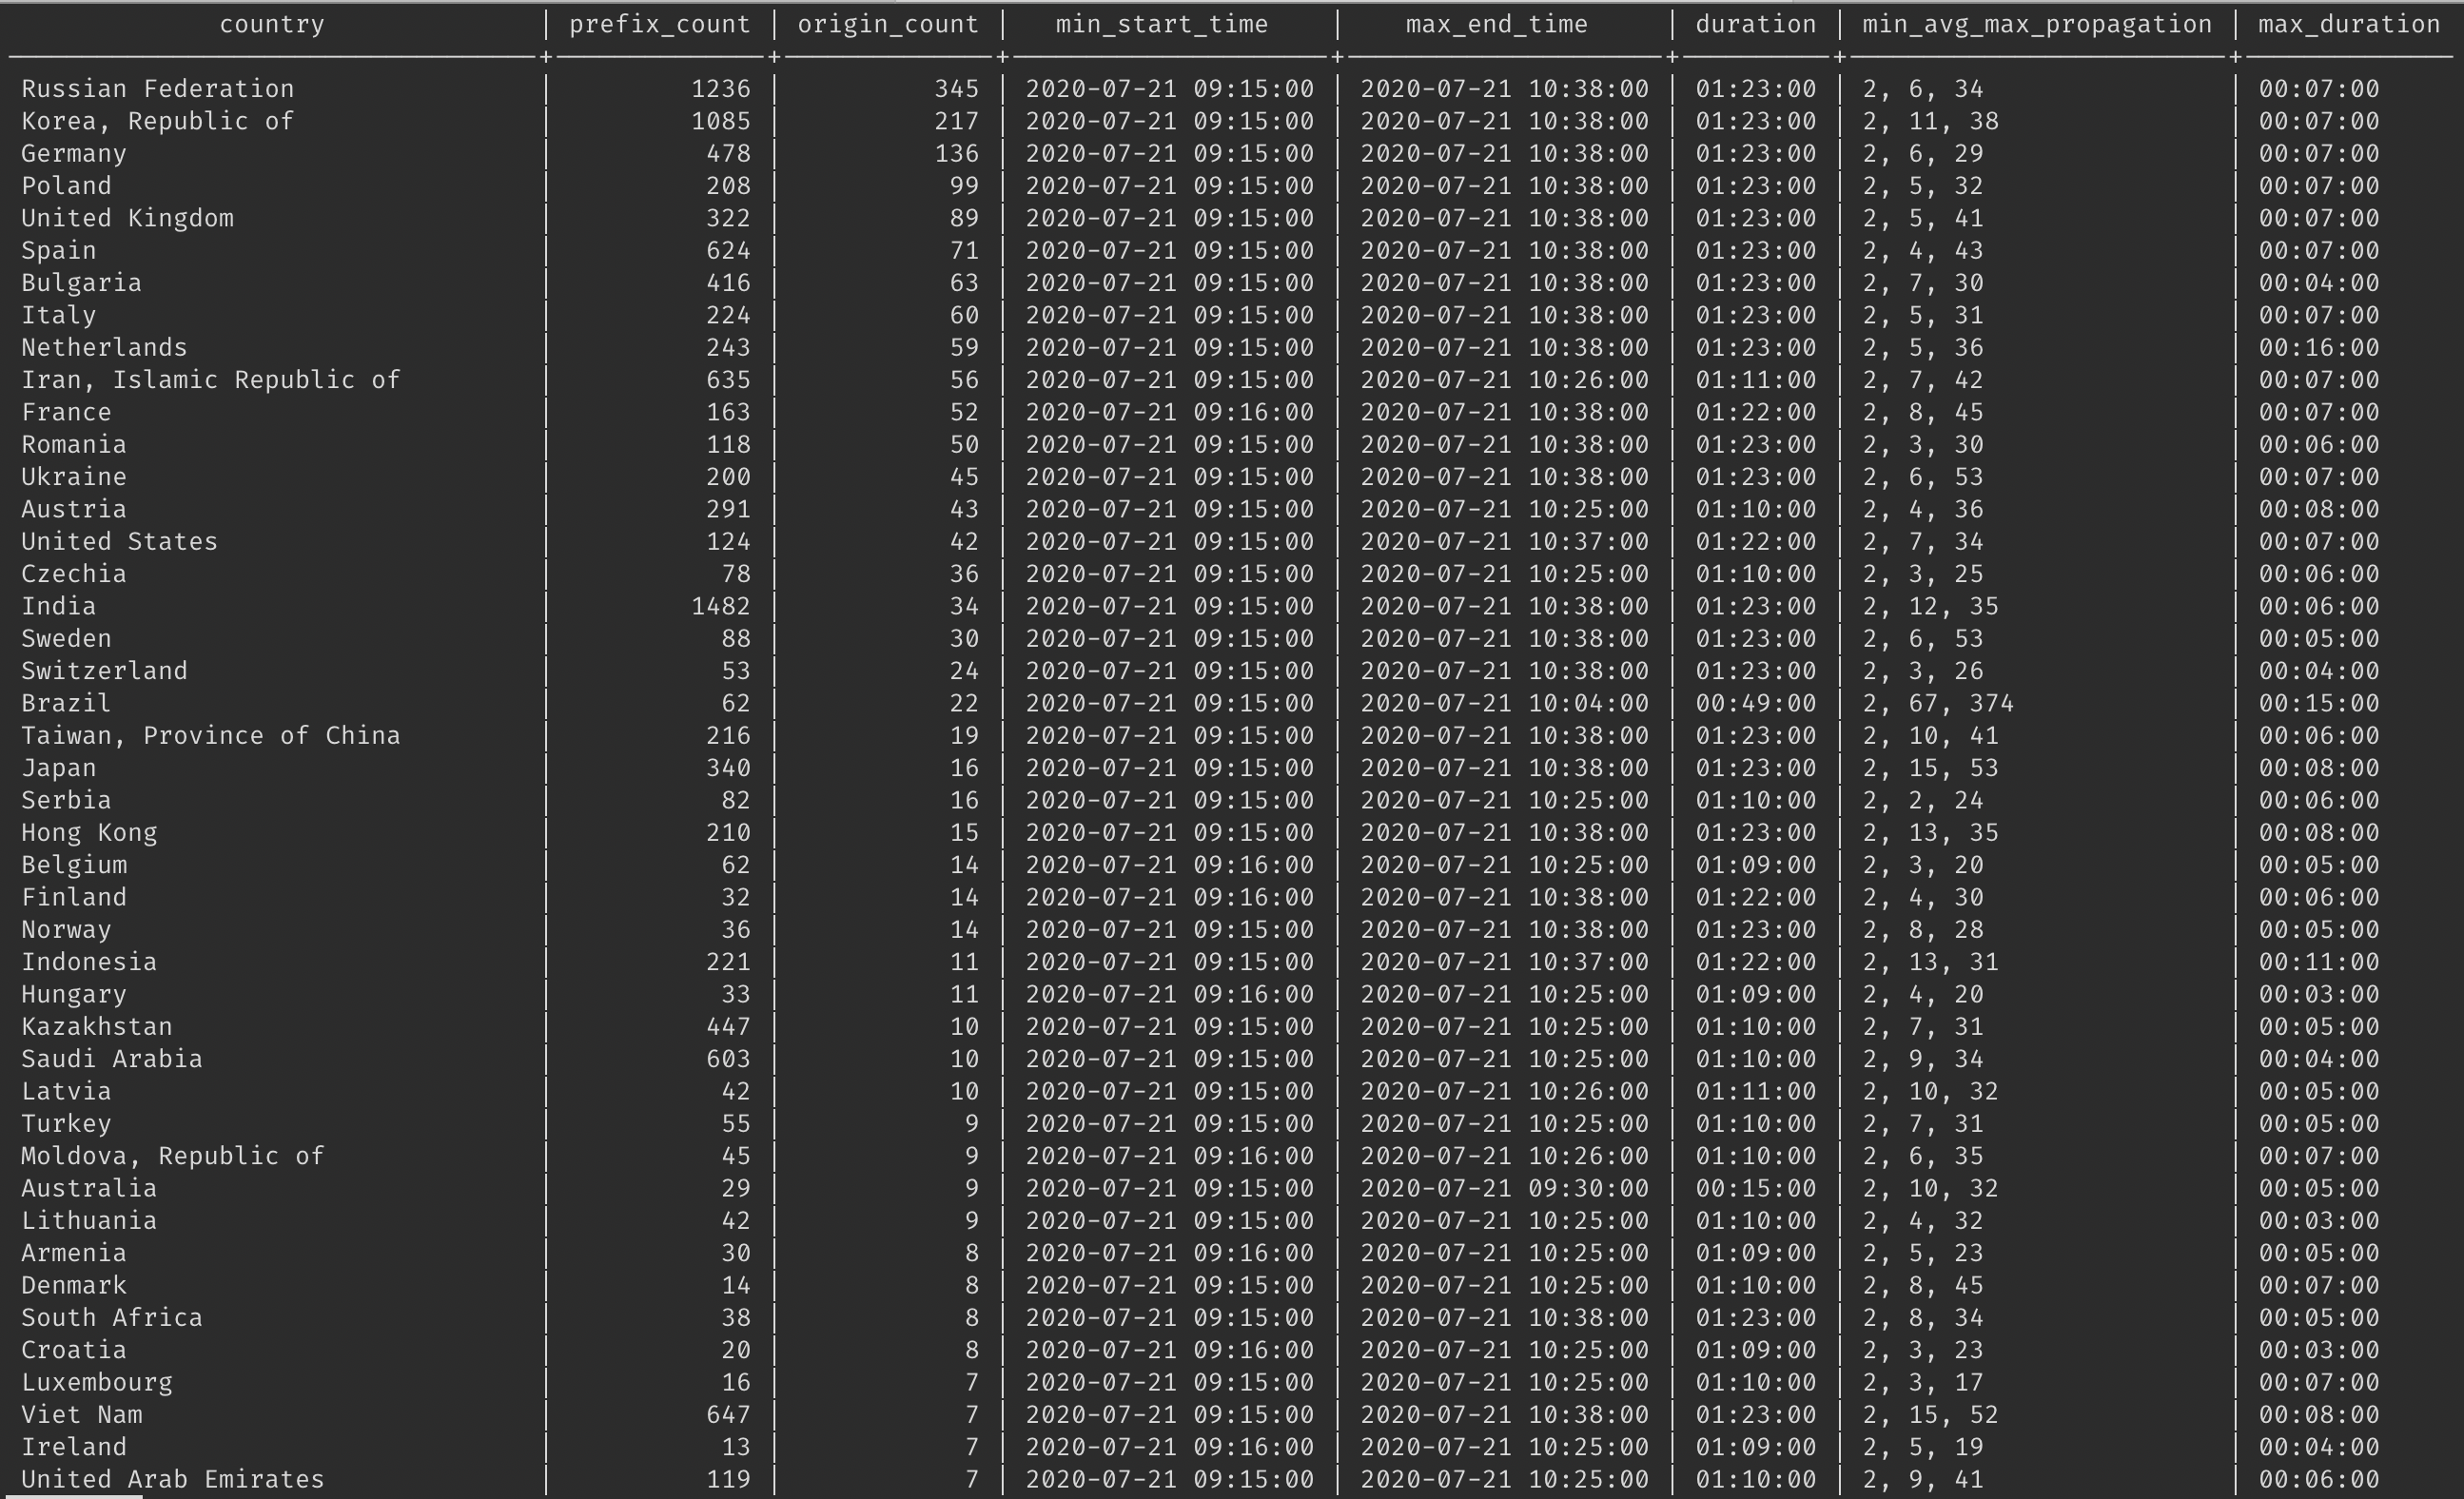The image size is (2464, 1499).
Task: Select the 'Hungary' country cell
Action: (x=74, y=994)
